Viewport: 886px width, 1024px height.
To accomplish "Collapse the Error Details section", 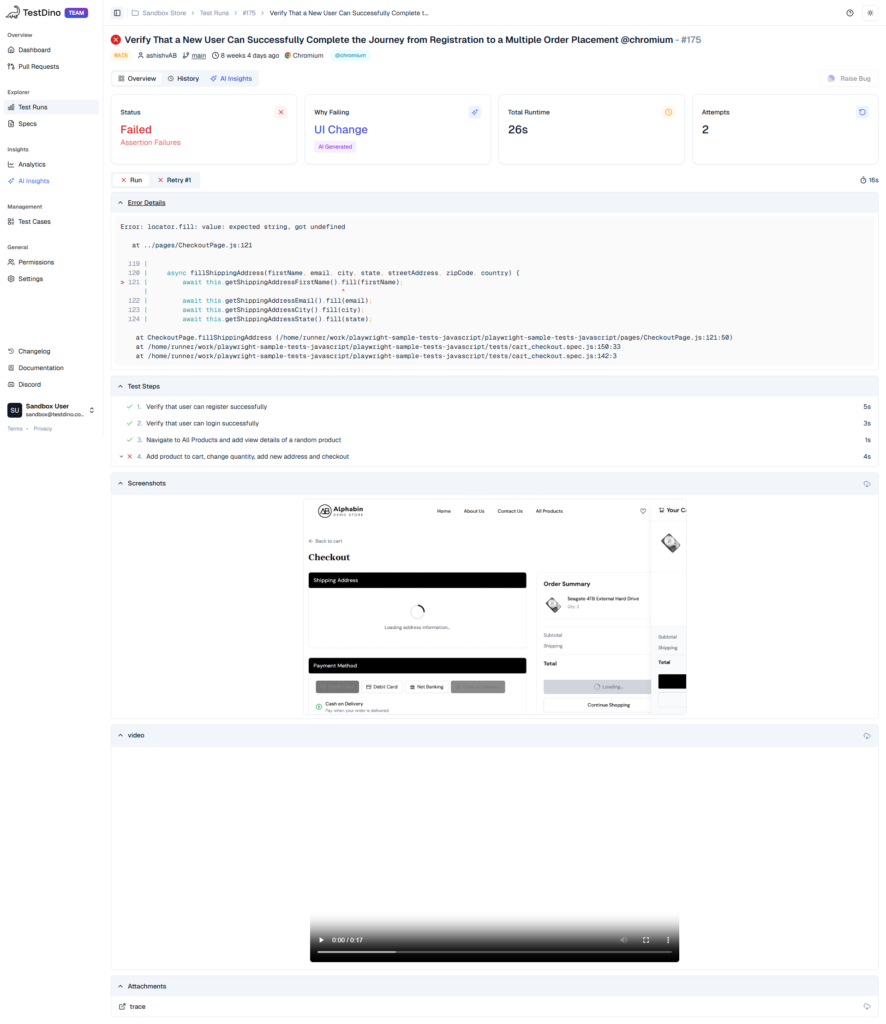I will click(120, 202).
